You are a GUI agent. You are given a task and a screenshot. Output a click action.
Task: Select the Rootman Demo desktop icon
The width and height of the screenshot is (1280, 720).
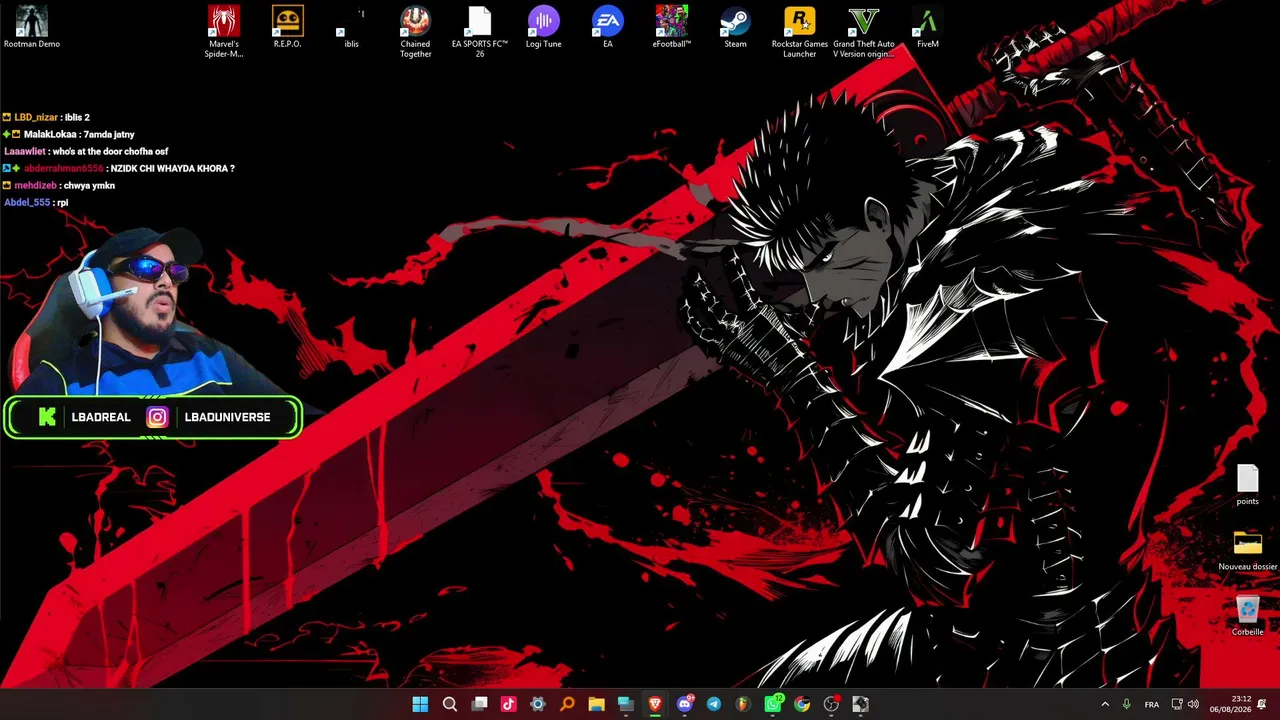pyautogui.click(x=32, y=27)
